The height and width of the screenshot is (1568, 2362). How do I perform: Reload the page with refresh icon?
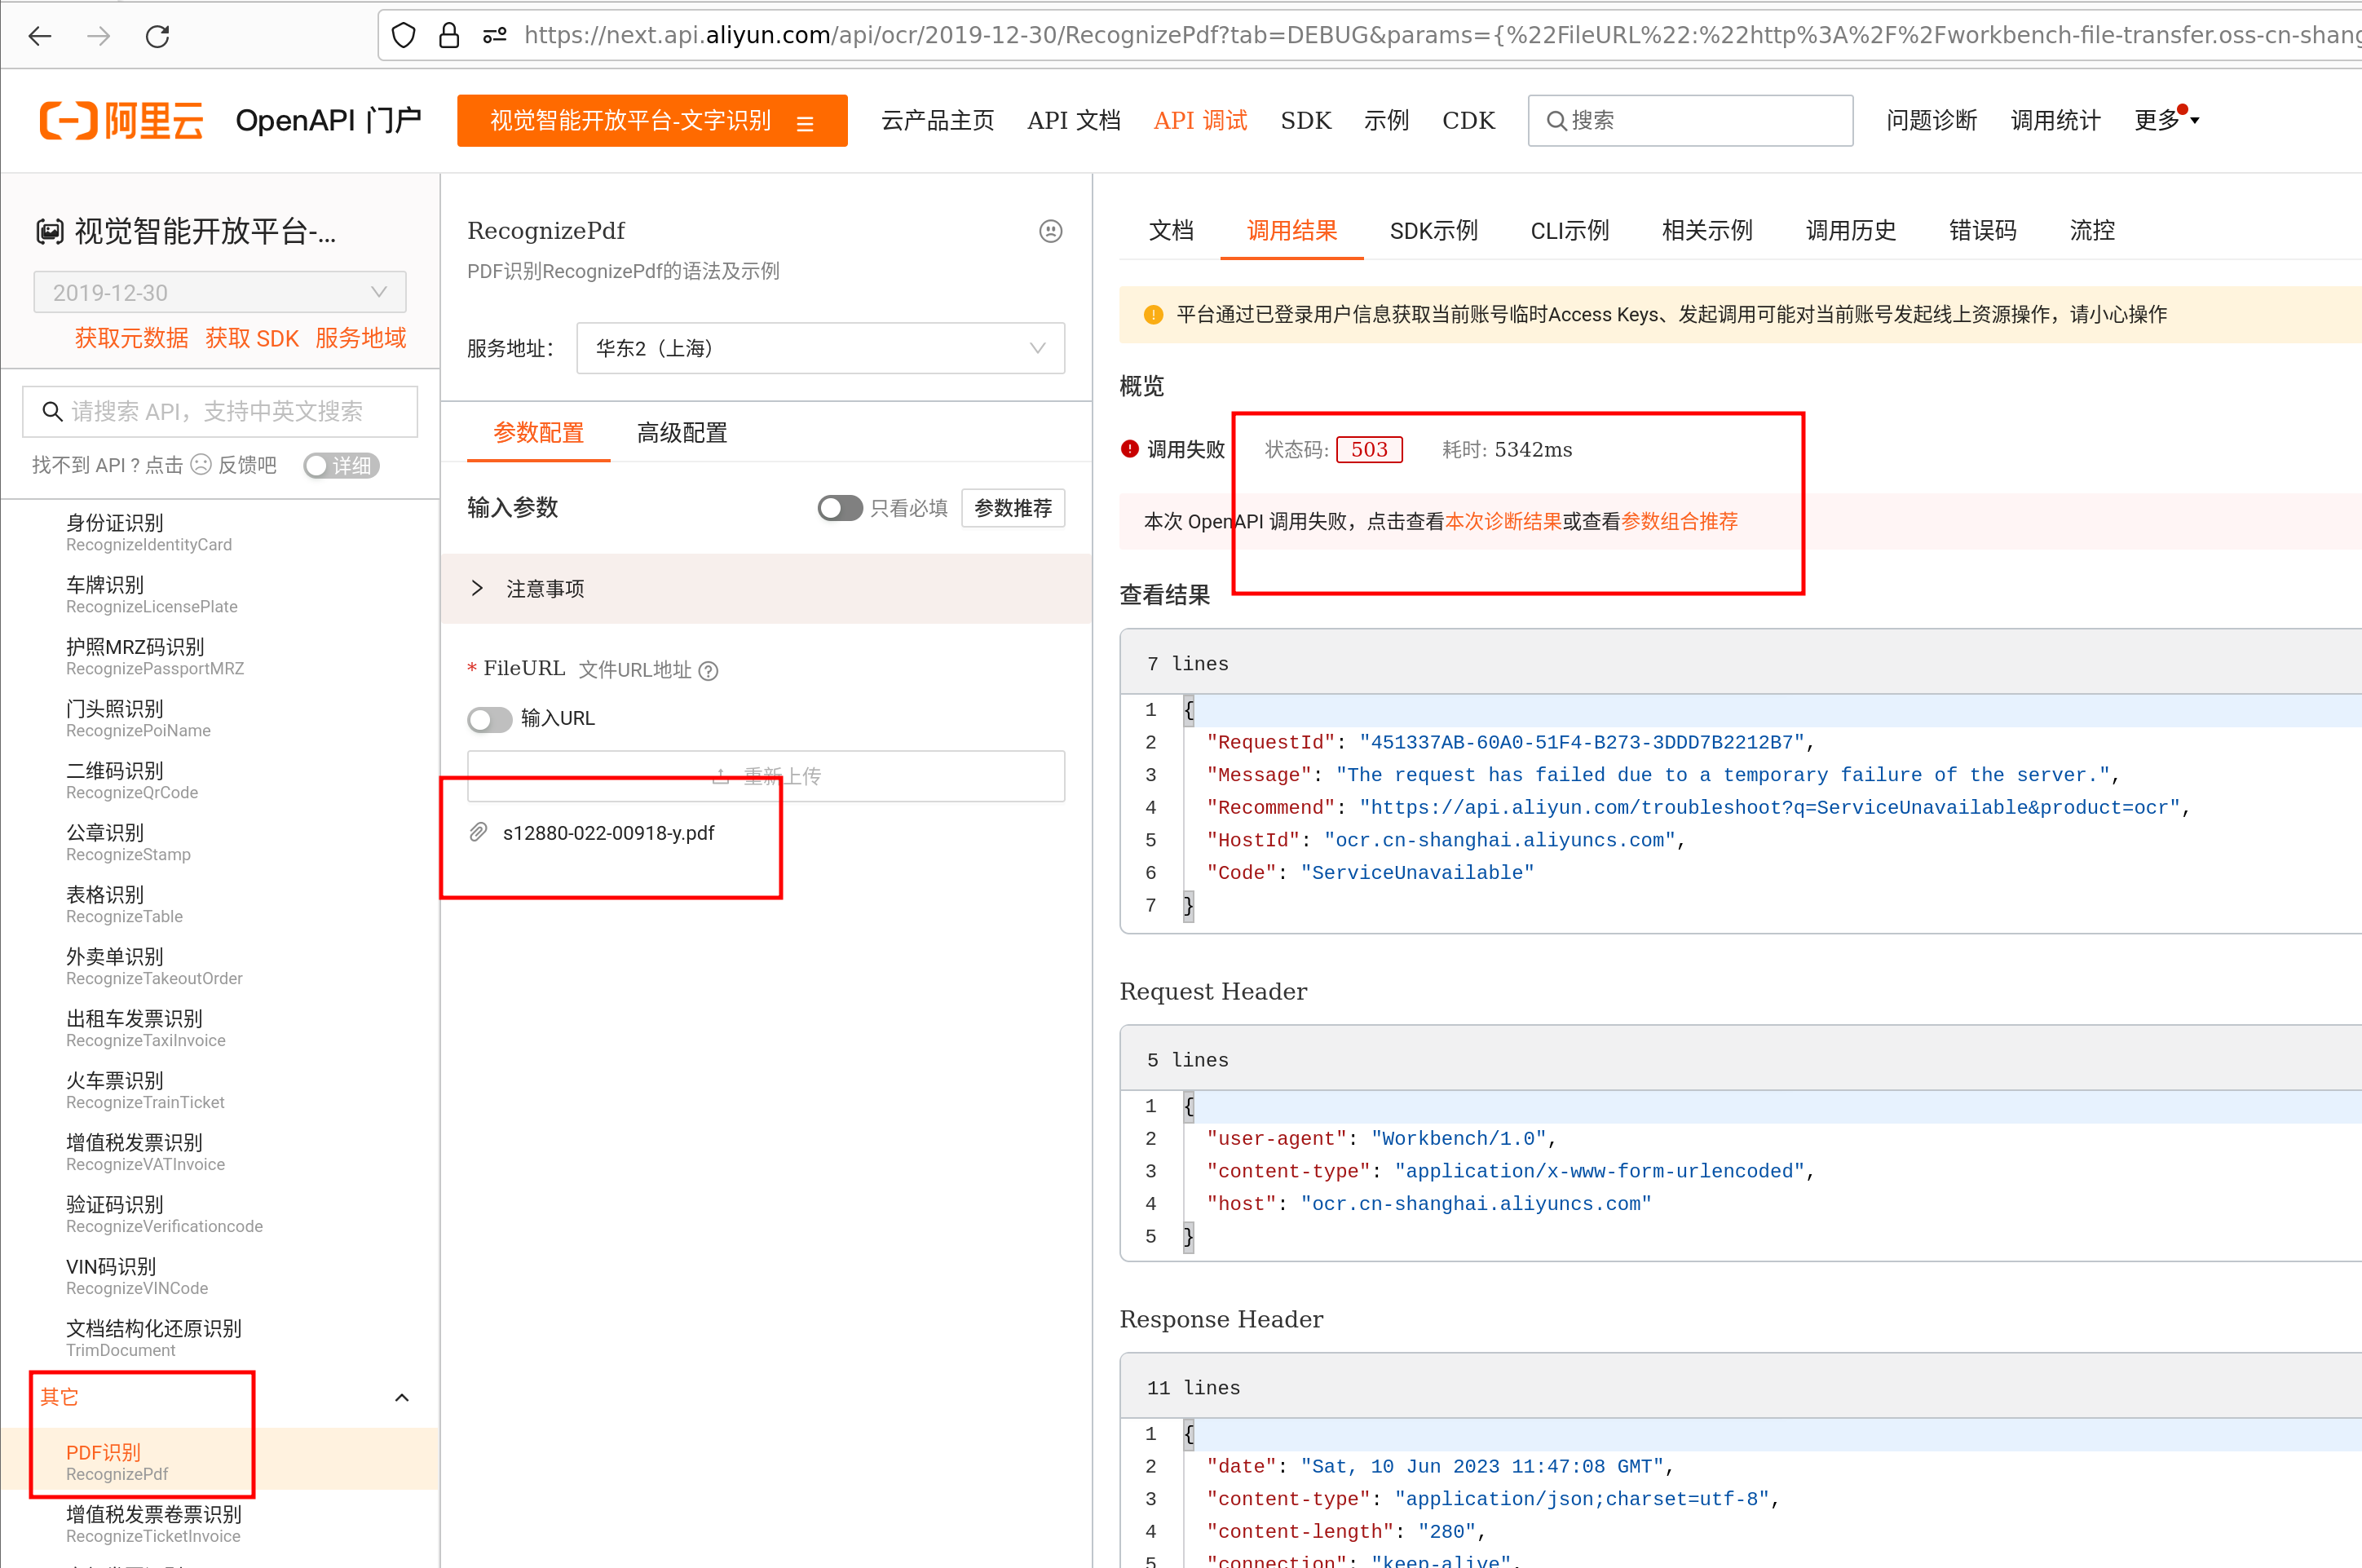point(157,36)
